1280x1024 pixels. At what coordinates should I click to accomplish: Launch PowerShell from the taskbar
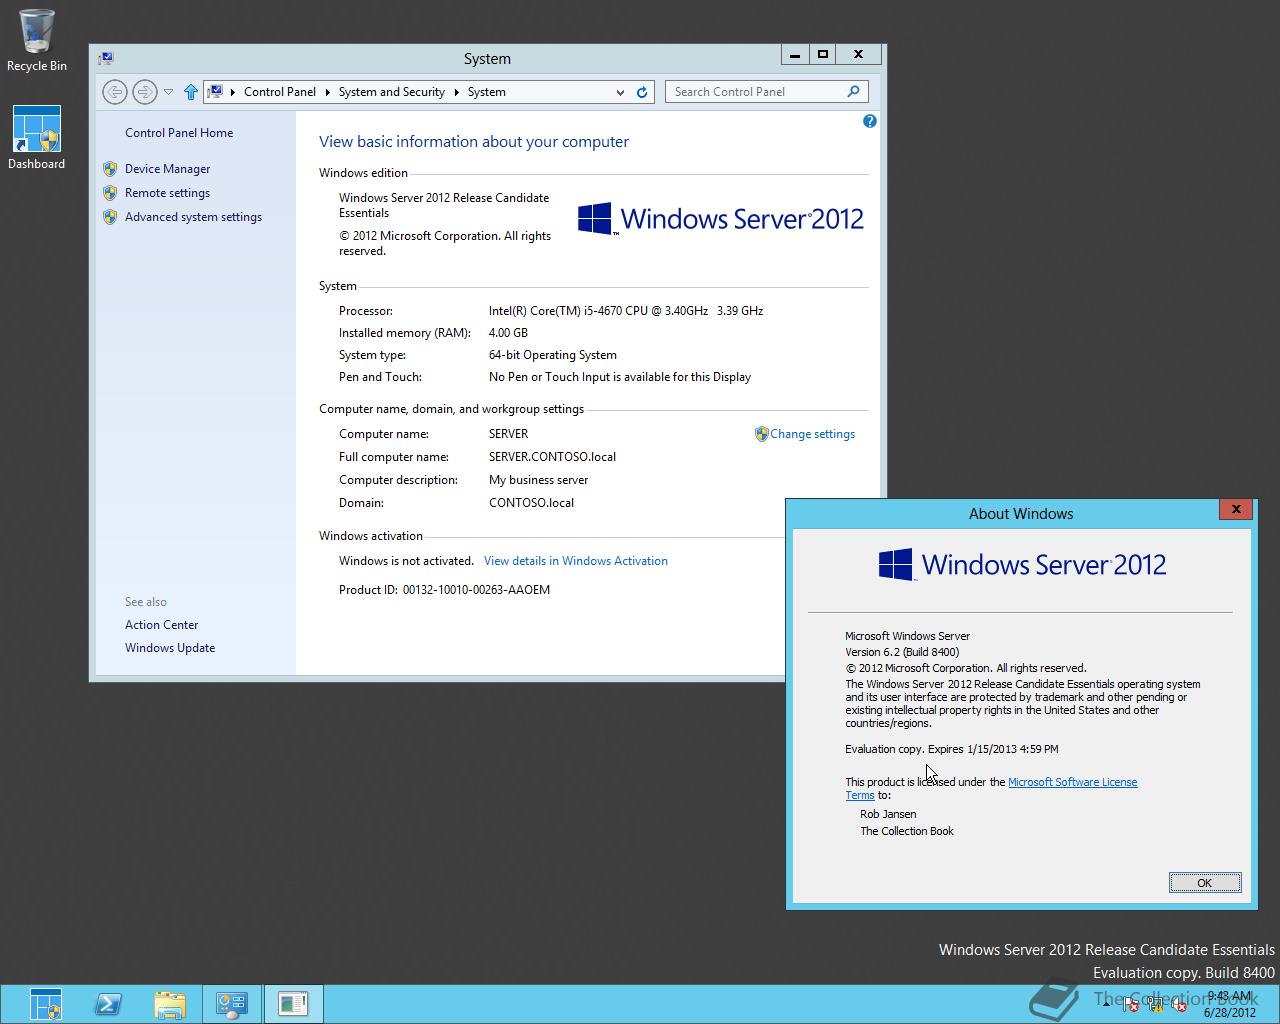(x=108, y=1004)
